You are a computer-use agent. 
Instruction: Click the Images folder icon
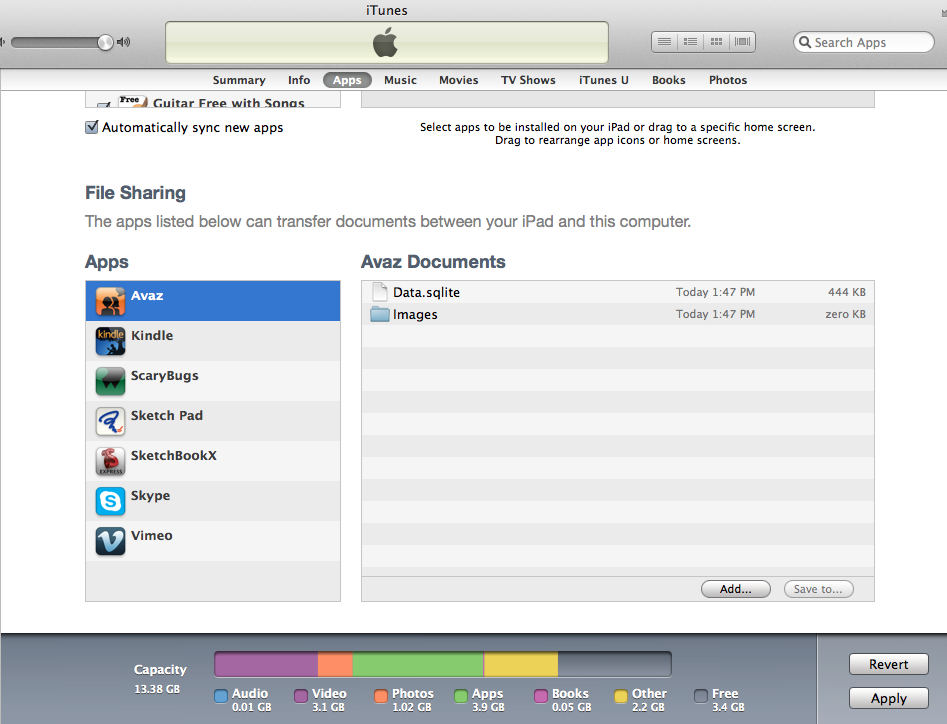[x=379, y=314]
